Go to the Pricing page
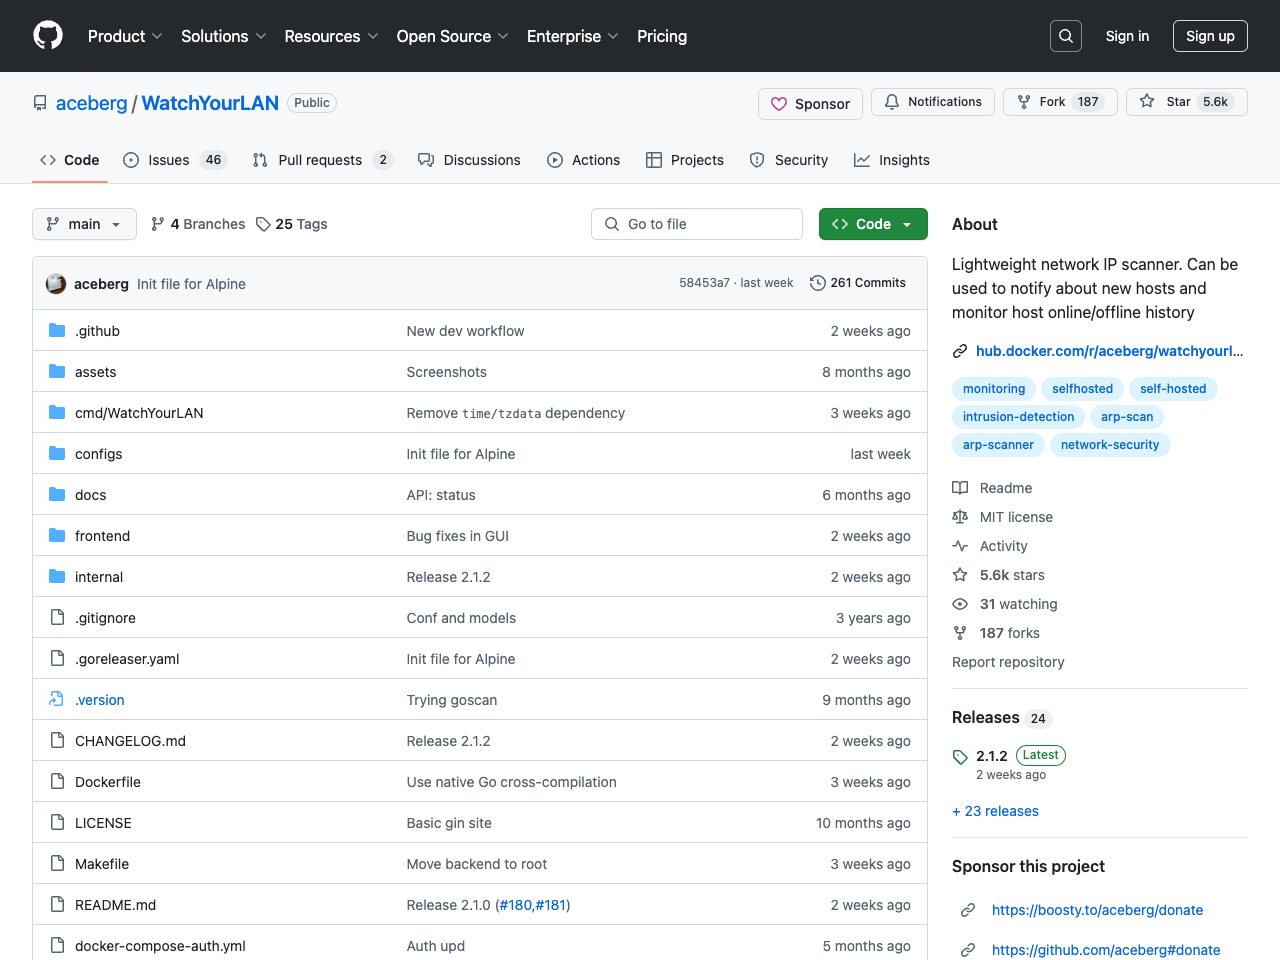 662,36
